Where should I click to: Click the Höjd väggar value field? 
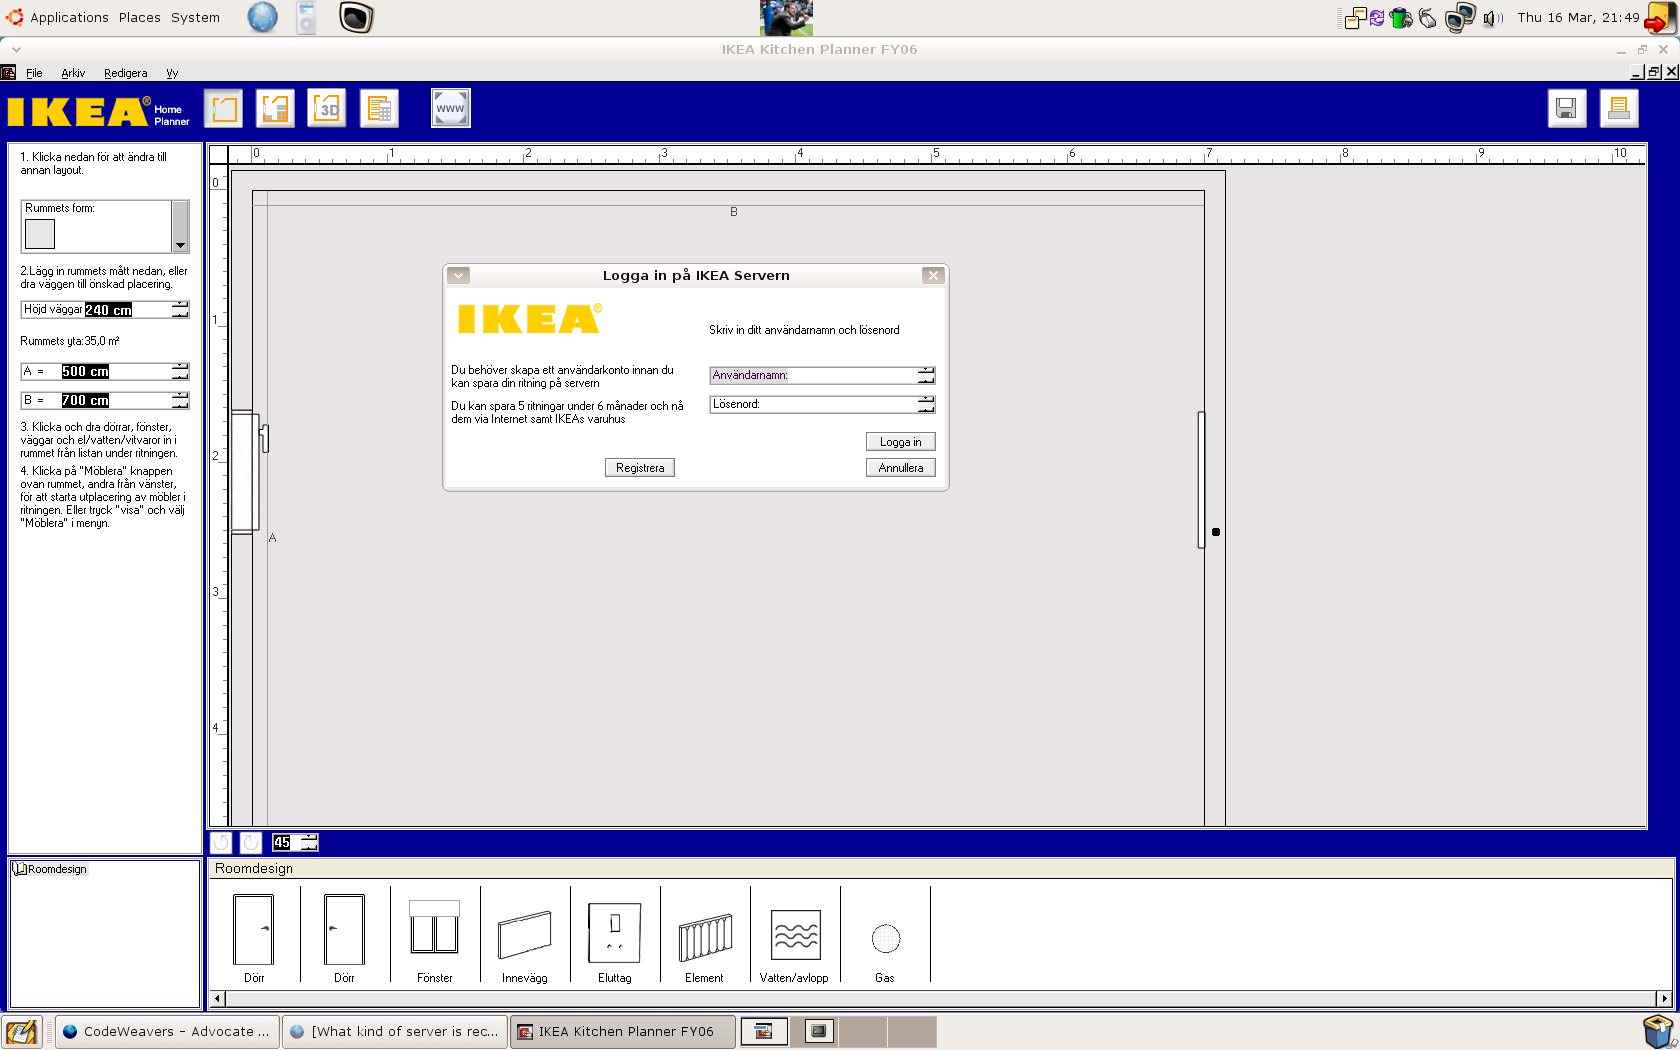point(108,310)
